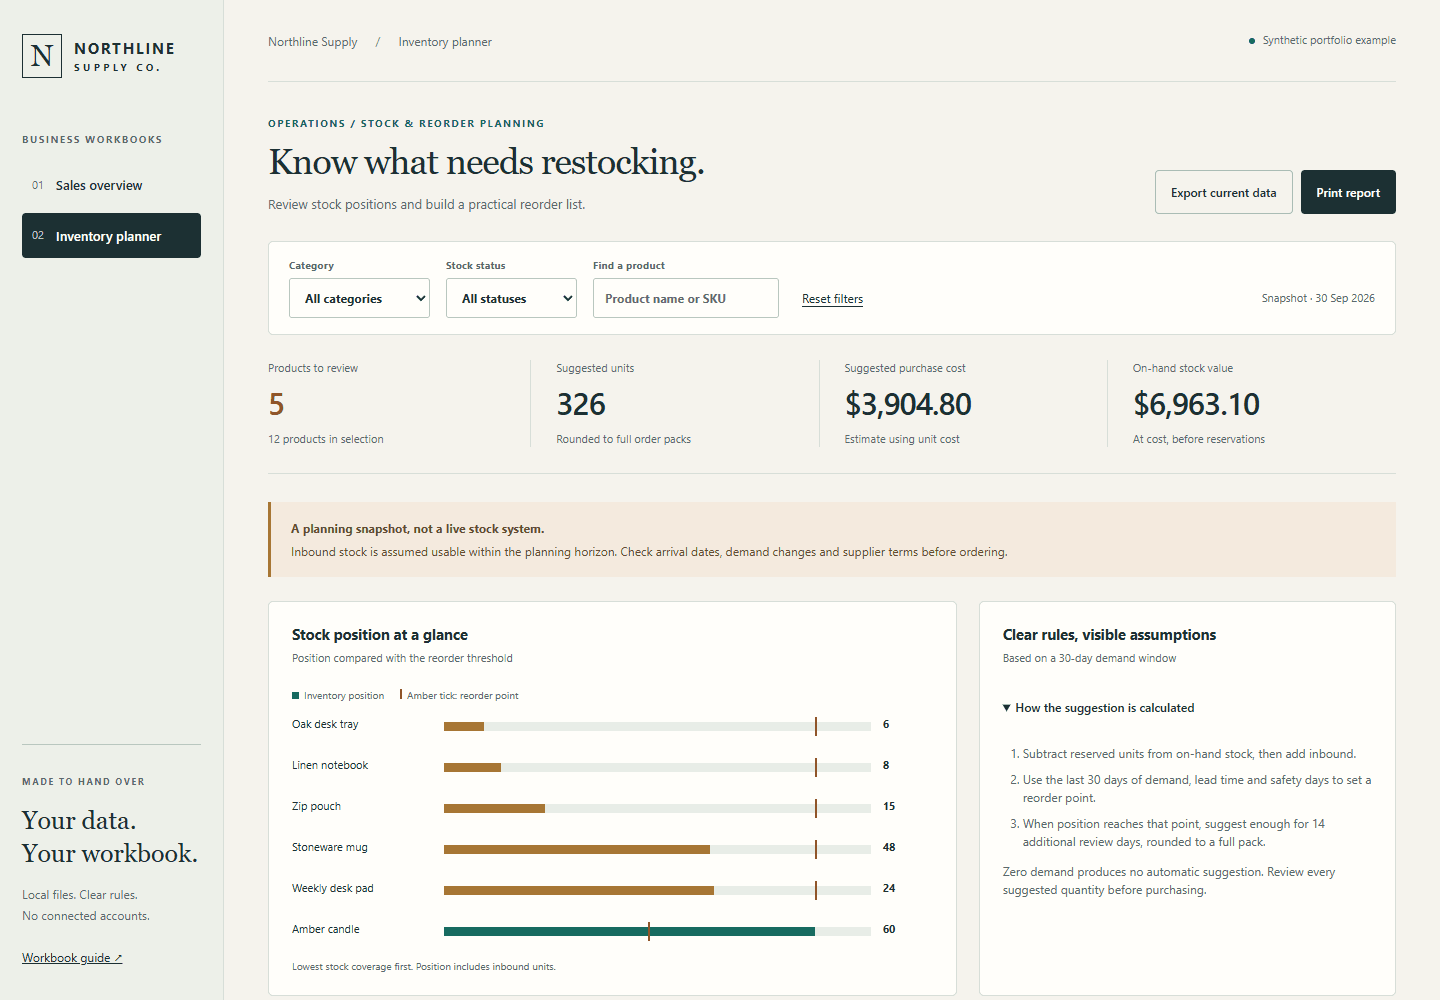The width and height of the screenshot is (1440, 1000).
Task: Select the Inventory planner workbook
Action: tap(111, 236)
